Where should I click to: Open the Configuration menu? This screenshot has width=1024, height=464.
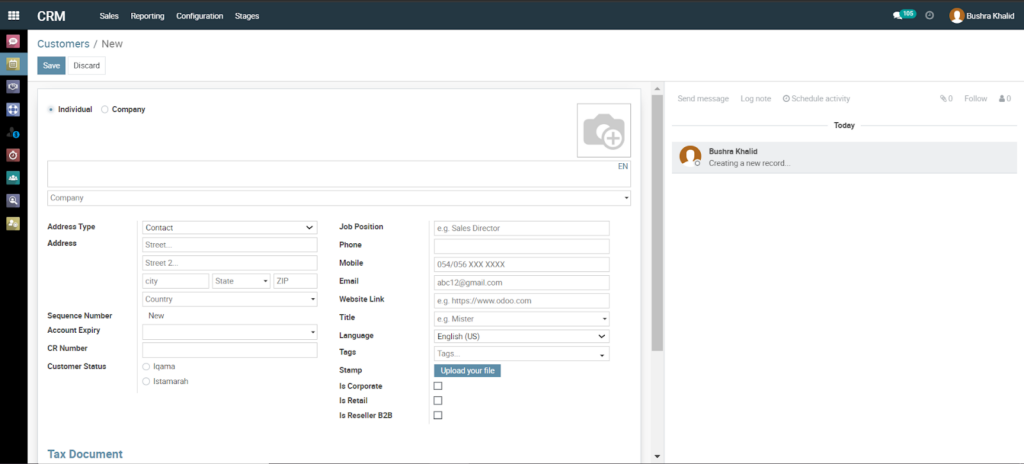199,16
